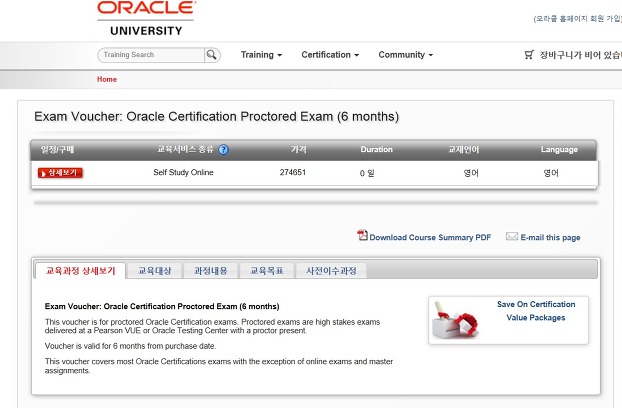Focus the Training Search field
Screen dimensions: 622x408
[x=151, y=55]
